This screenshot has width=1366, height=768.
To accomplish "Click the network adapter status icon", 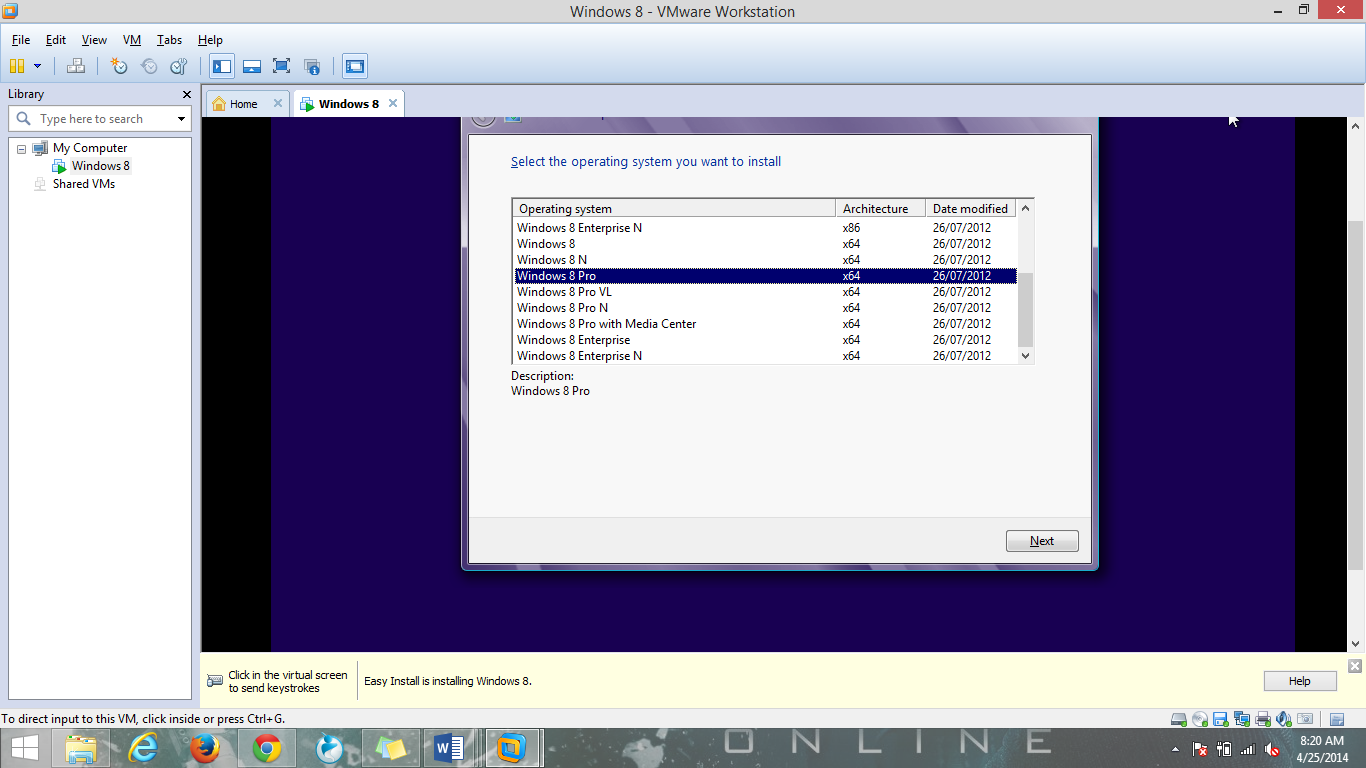I will point(1241,719).
